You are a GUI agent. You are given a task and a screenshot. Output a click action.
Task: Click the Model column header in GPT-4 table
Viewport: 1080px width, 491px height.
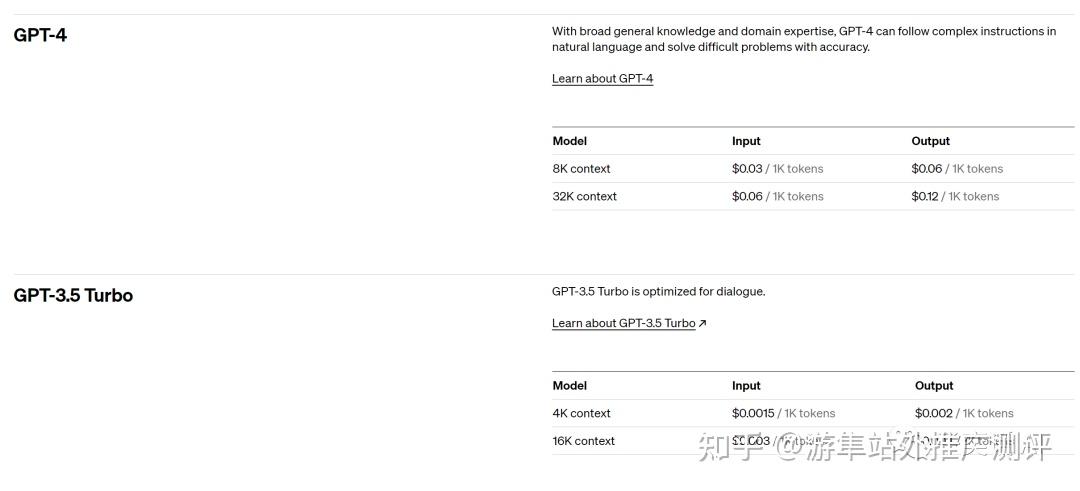point(570,141)
